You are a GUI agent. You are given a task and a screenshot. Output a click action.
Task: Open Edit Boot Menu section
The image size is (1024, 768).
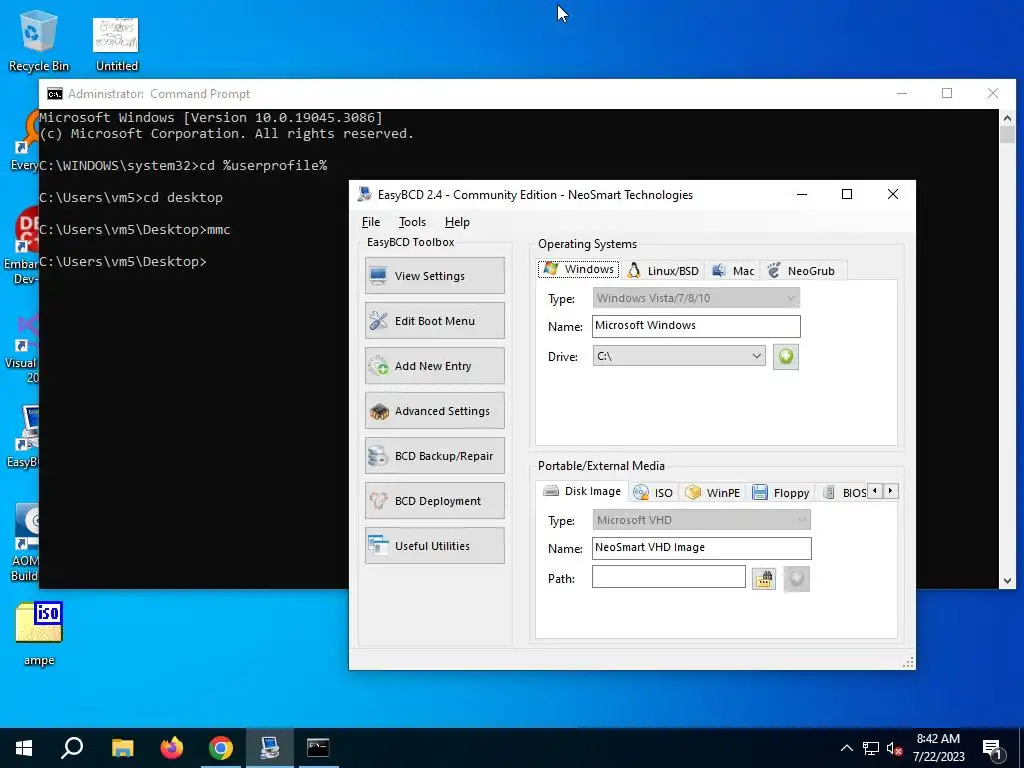point(434,321)
